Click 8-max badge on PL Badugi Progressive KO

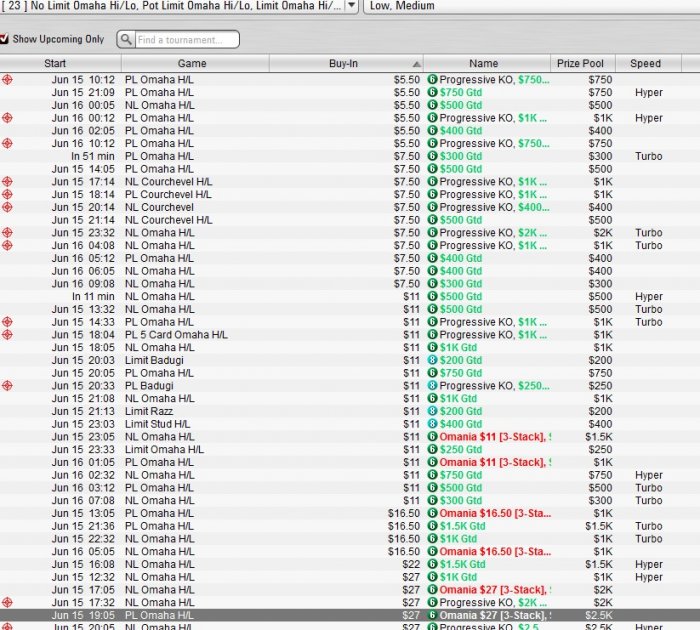pyautogui.click(x=432, y=385)
